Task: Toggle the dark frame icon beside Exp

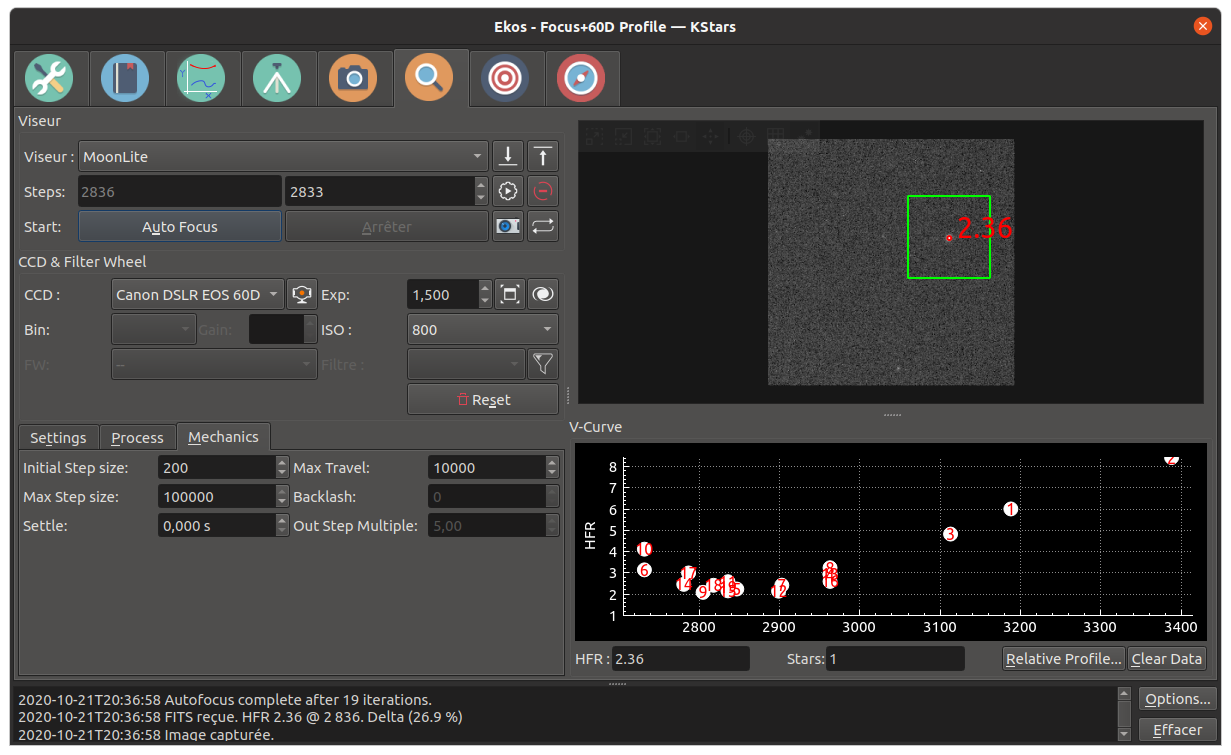Action: (542, 294)
